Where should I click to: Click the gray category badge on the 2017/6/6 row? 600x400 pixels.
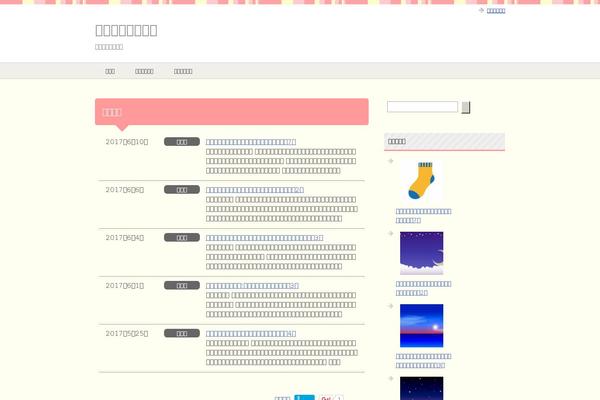pyautogui.click(x=182, y=189)
